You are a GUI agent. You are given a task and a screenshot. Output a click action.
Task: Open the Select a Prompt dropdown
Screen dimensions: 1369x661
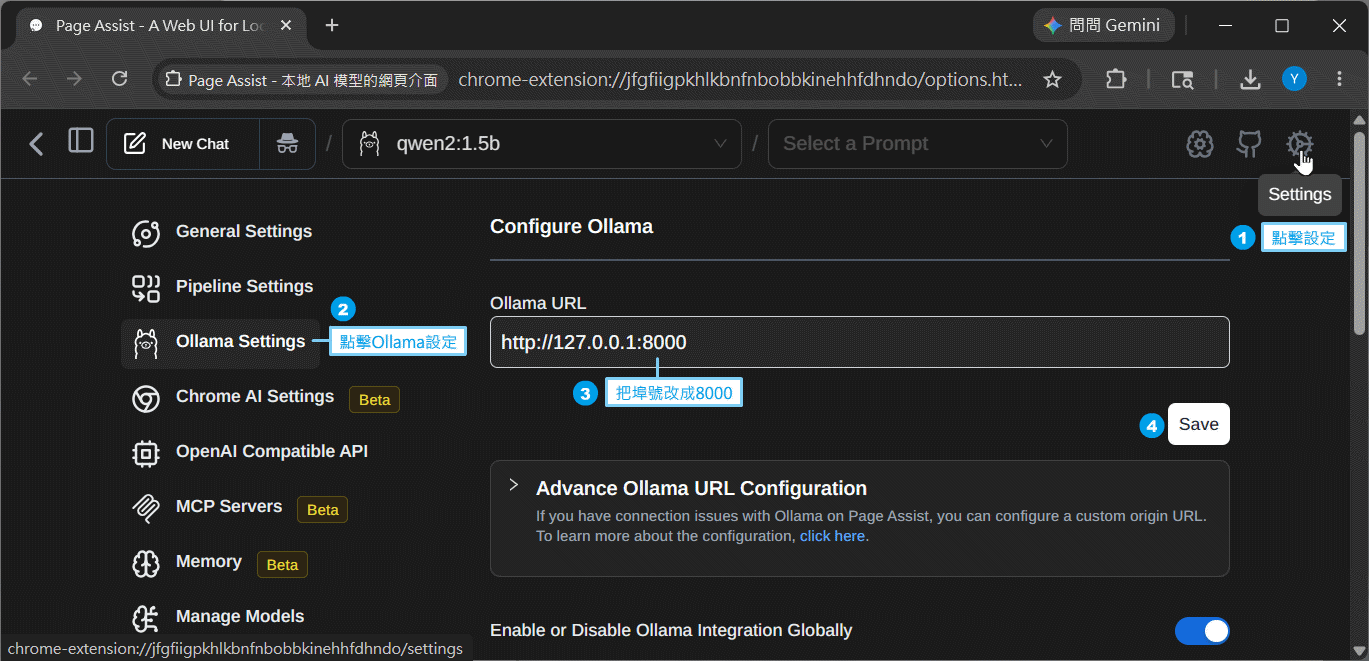point(918,144)
